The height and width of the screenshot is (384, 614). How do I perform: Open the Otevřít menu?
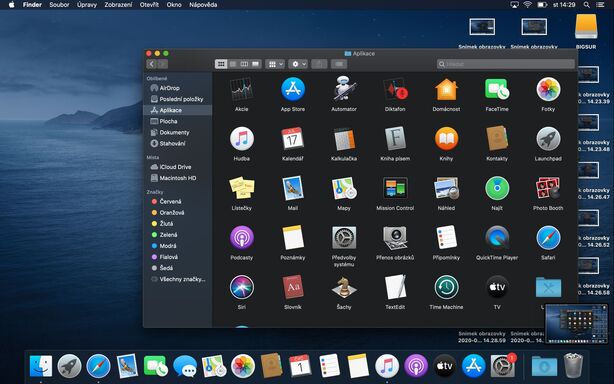tap(149, 5)
